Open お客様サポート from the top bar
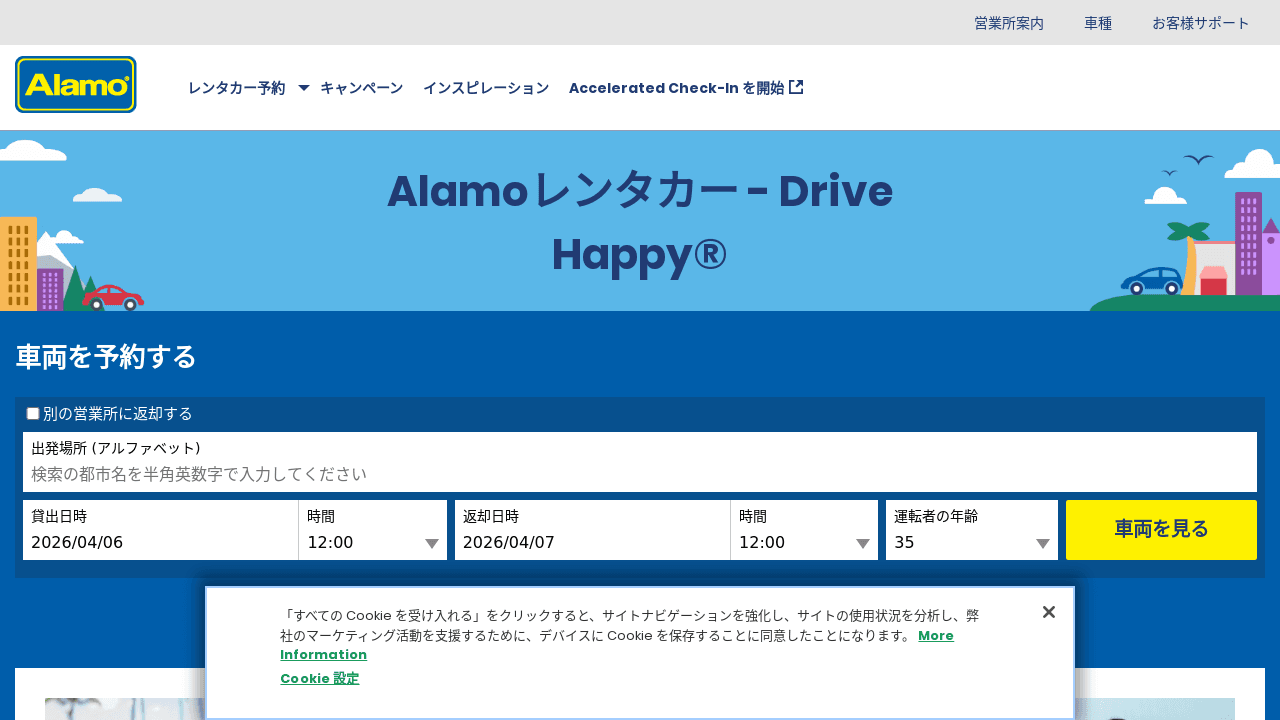 click(x=1202, y=22)
